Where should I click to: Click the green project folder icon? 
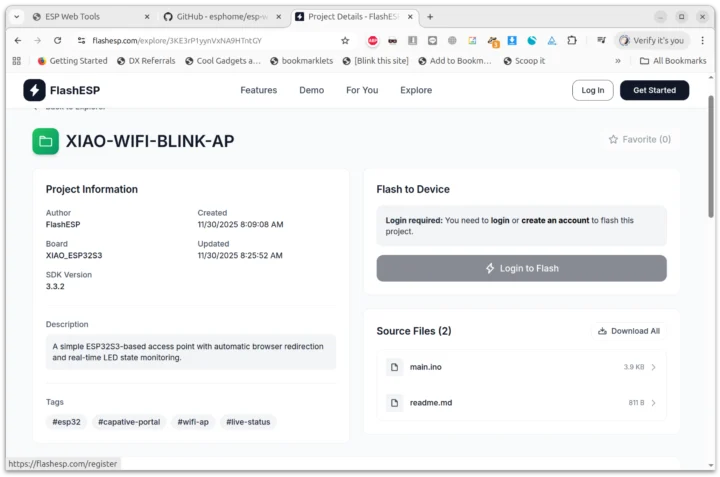(x=45, y=141)
